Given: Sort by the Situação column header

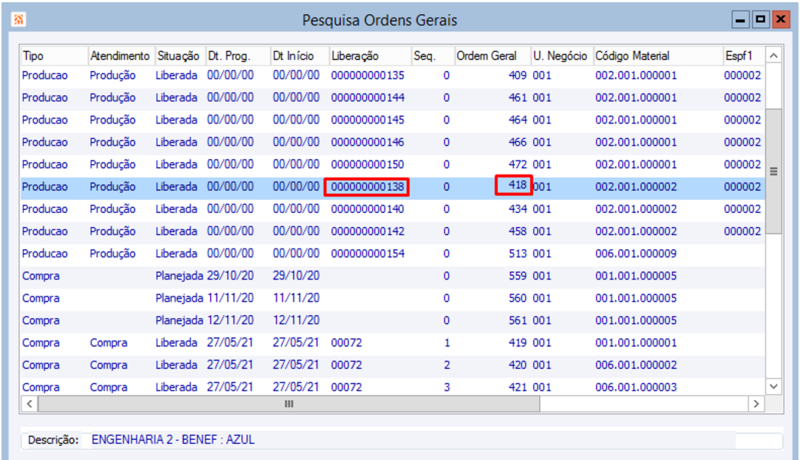Looking at the screenshot, I should [180, 56].
